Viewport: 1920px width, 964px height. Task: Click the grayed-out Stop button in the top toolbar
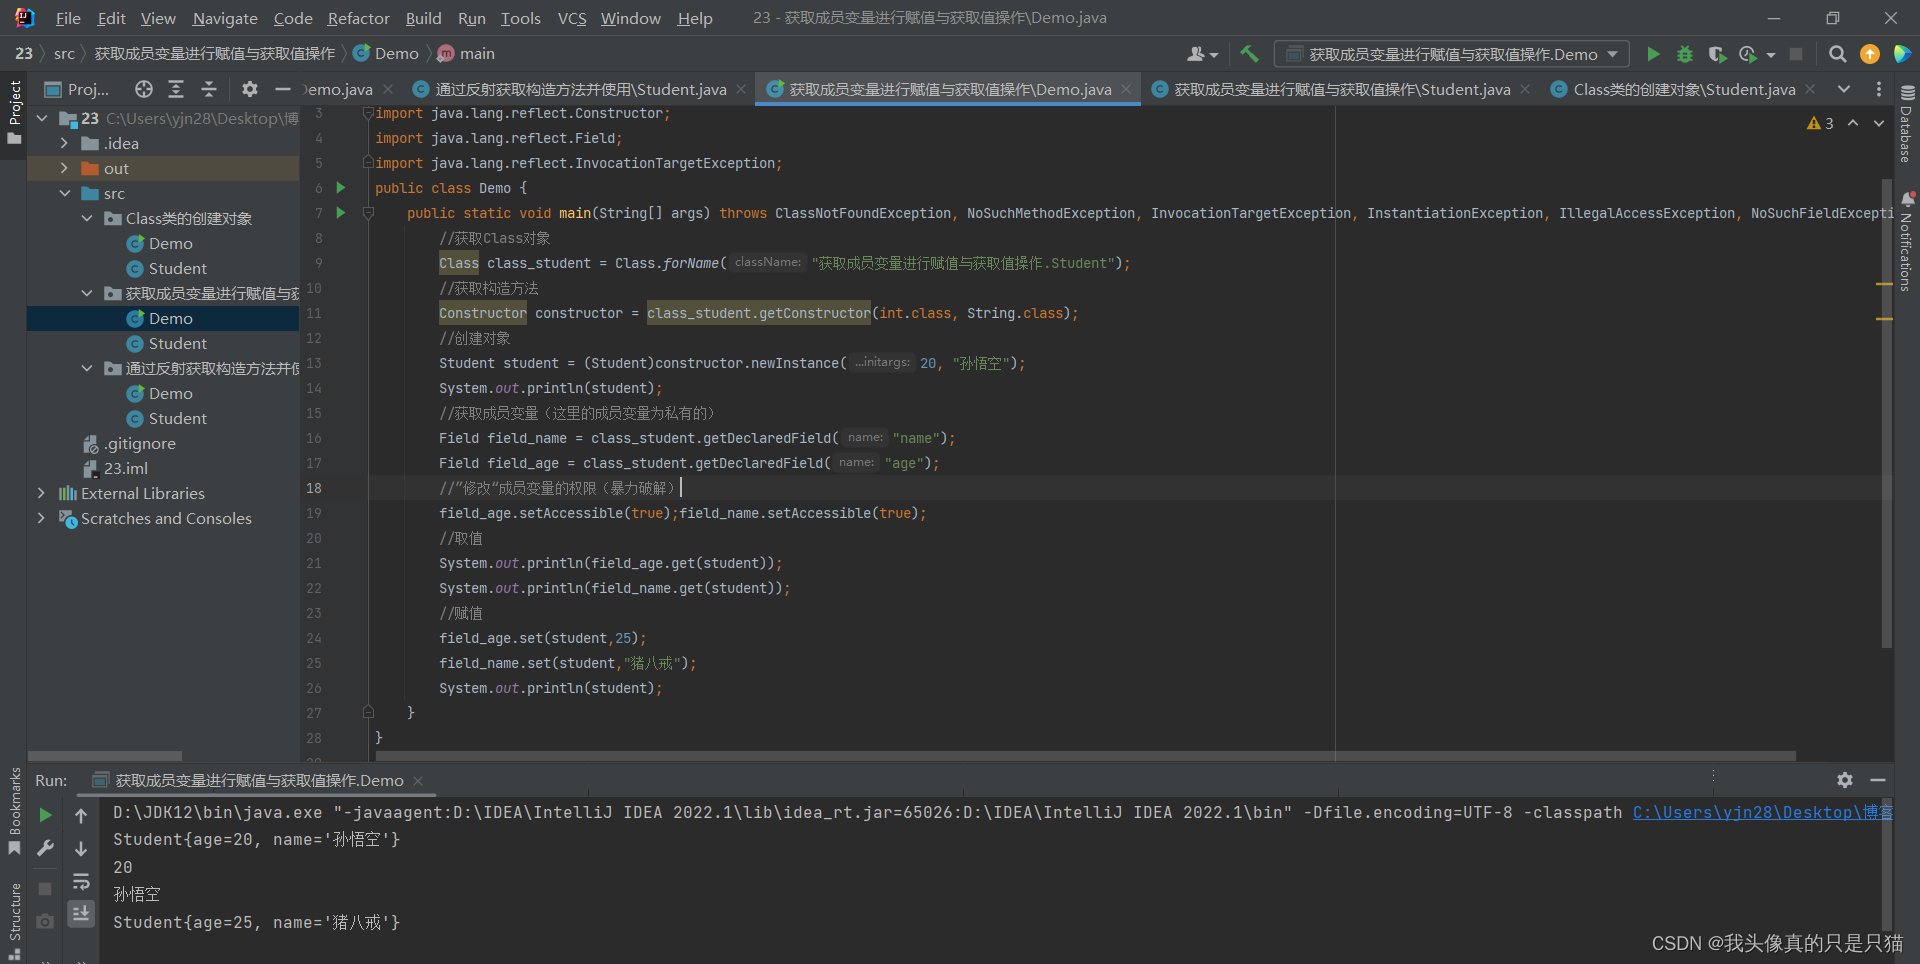point(1796,54)
